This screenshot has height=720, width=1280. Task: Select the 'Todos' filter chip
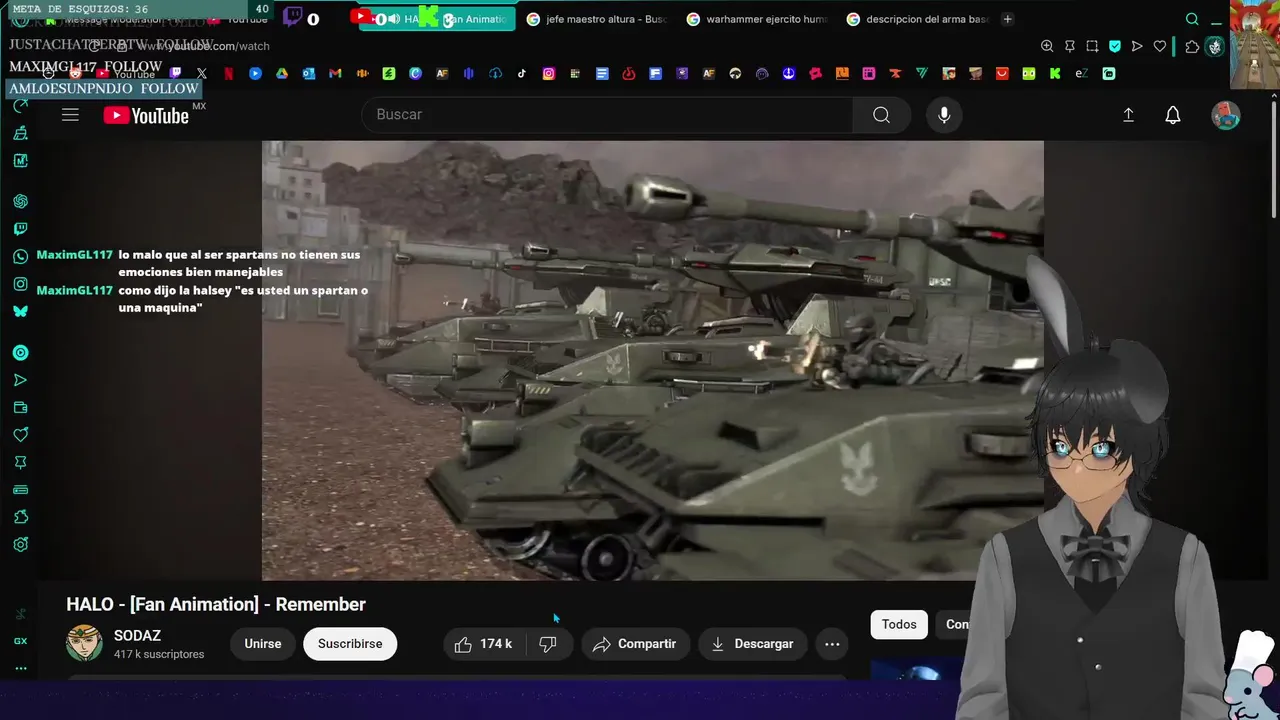[899, 624]
